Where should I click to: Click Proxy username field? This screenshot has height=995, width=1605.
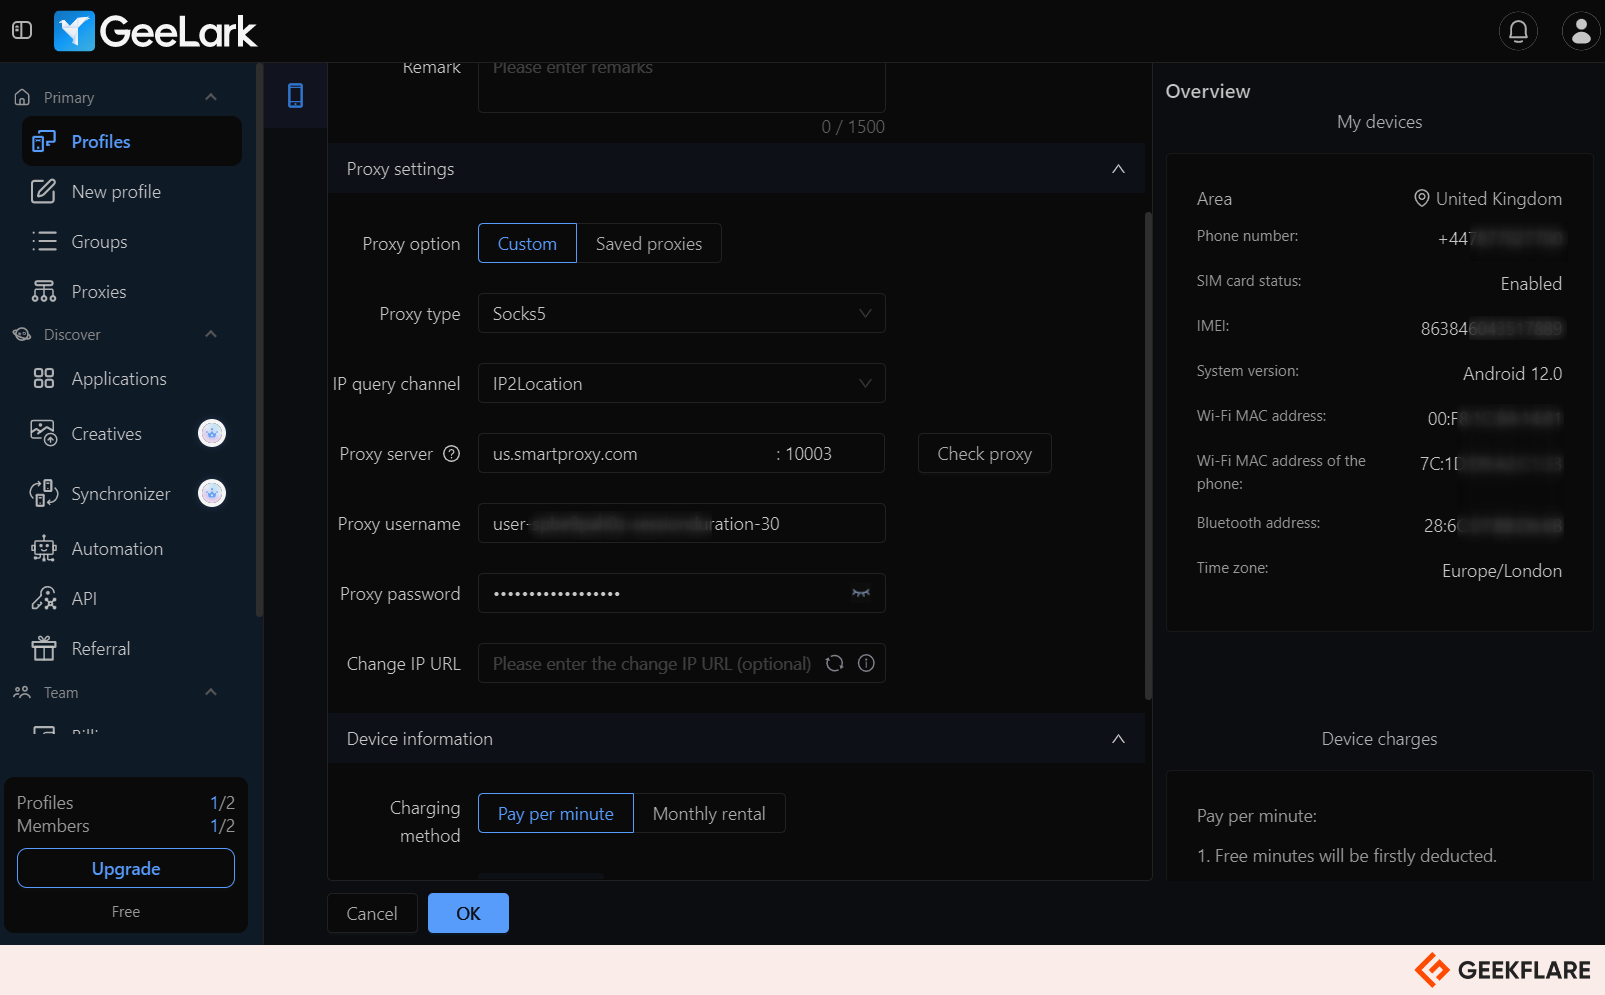click(682, 523)
